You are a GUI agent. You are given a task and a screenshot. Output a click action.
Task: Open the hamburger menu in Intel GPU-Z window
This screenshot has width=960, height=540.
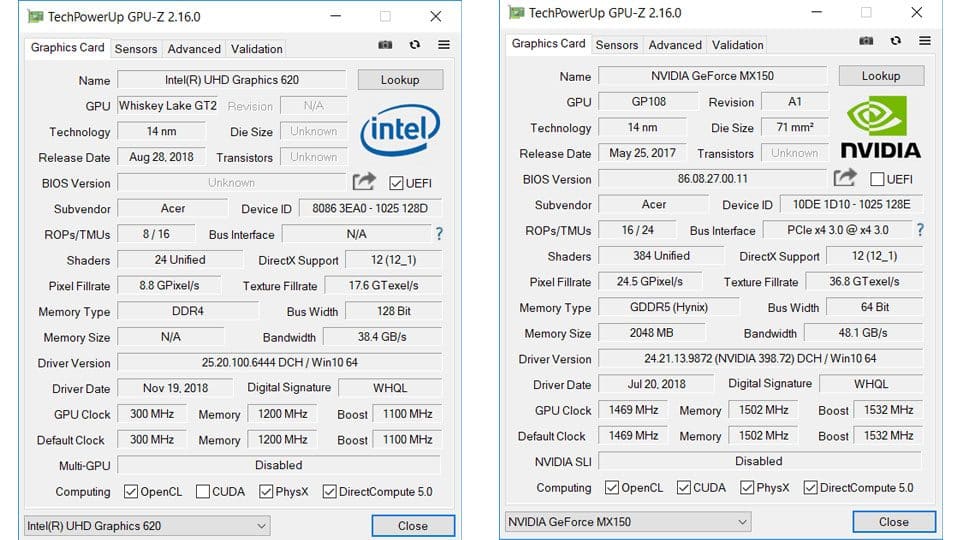(x=444, y=45)
